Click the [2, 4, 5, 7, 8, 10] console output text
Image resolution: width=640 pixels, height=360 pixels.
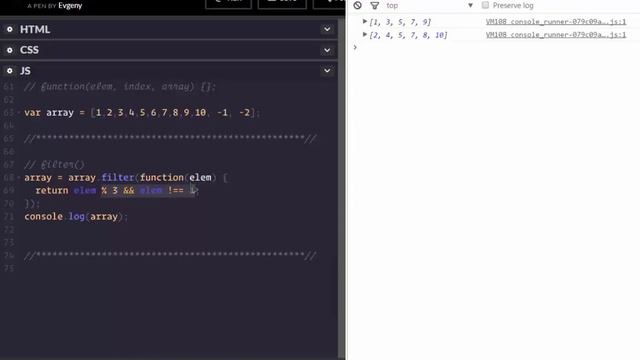(408, 35)
